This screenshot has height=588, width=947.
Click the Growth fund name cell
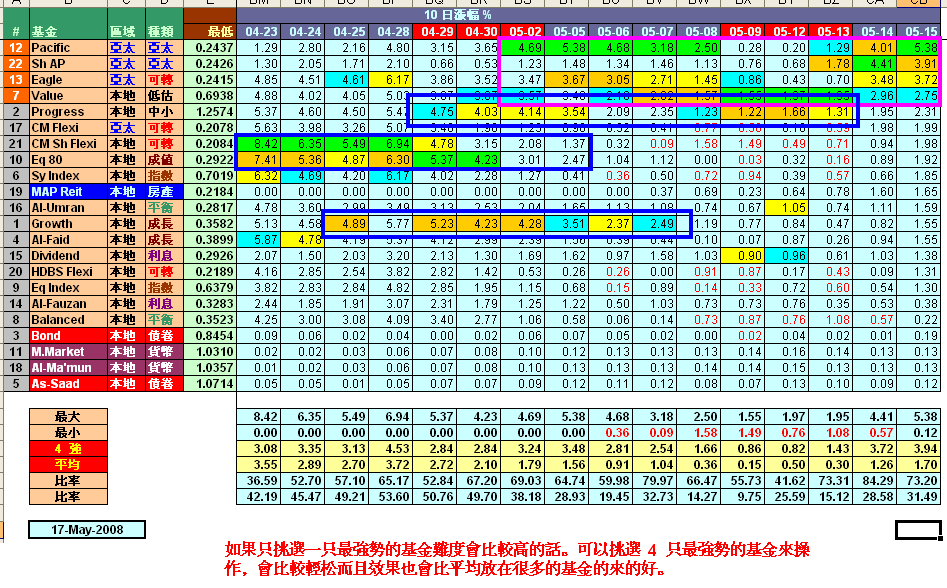pyautogui.click(x=68, y=223)
